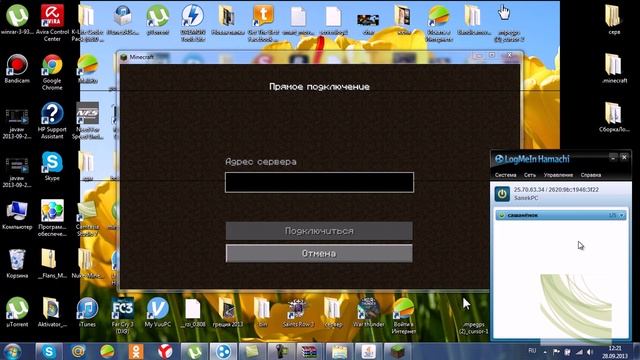This screenshot has width=640, height=360.
Task: Click the Отмена button in Minecraft
Action: pyautogui.click(x=319, y=253)
